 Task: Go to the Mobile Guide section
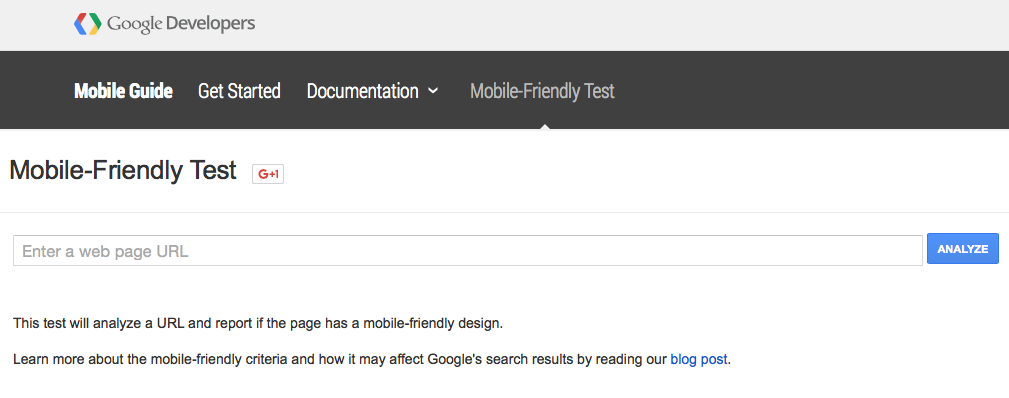tap(123, 91)
